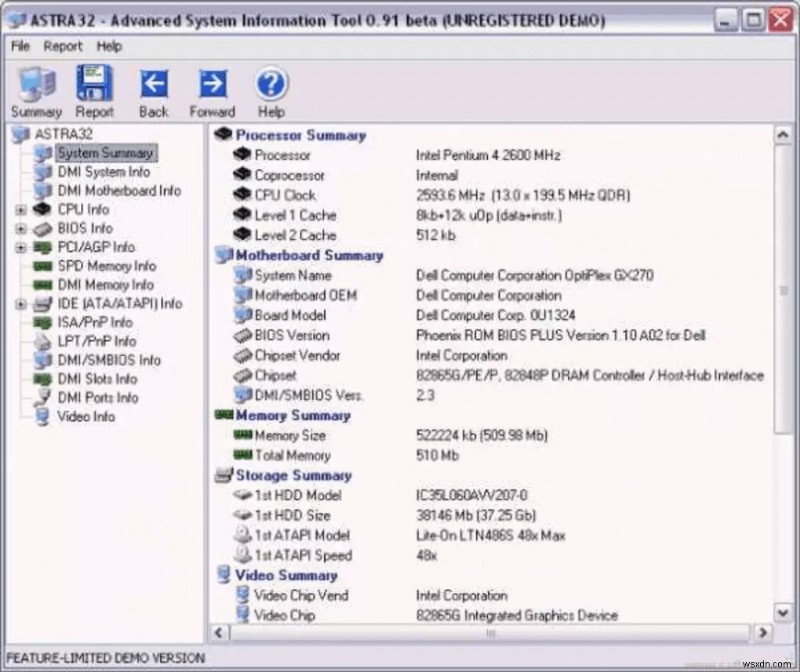Open Help via the question mark icon
Viewport: 800px width, 672px height.
pos(271,84)
